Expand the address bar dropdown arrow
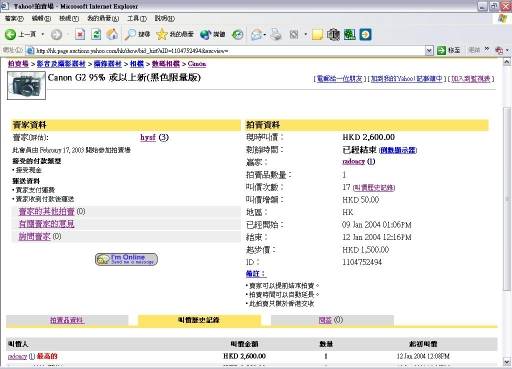Screen dimensions: 512x369 [429, 51]
